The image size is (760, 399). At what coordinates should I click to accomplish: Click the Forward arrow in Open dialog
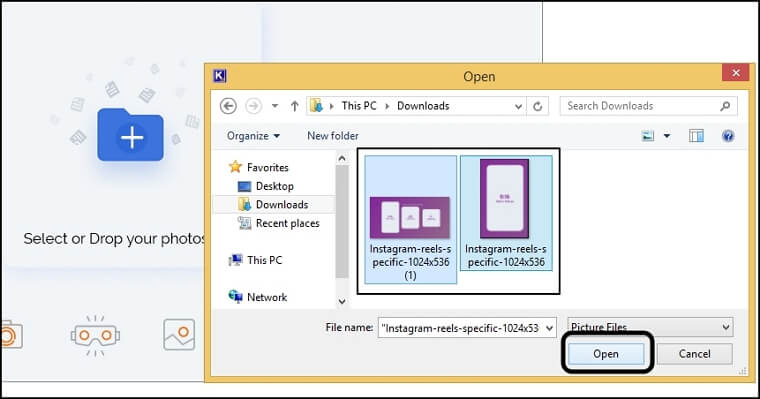pyautogui.click(x=253, y=106)
